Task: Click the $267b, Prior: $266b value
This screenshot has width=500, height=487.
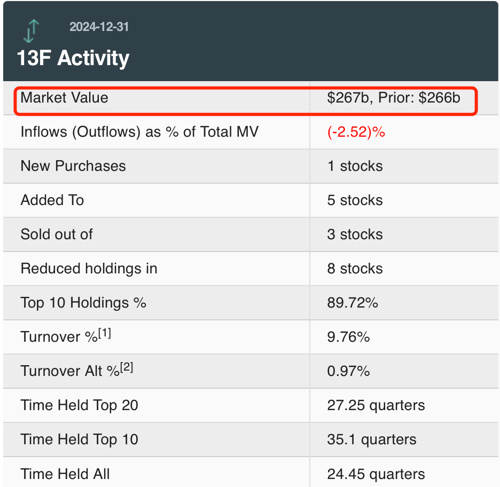Action: (x=394, y=98)
